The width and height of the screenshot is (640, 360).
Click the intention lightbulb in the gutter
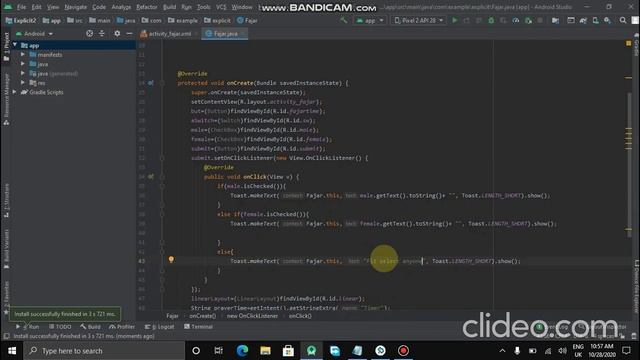[x=171, y=260]
